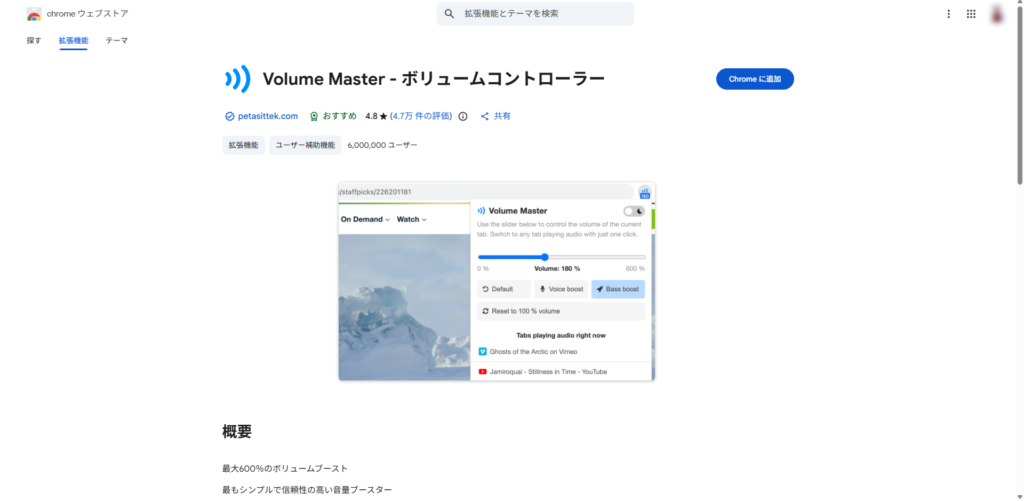Open the three-dot more options menu
Image resolution: width=1024 pixels, height=501 pixels.
(948, 14)
